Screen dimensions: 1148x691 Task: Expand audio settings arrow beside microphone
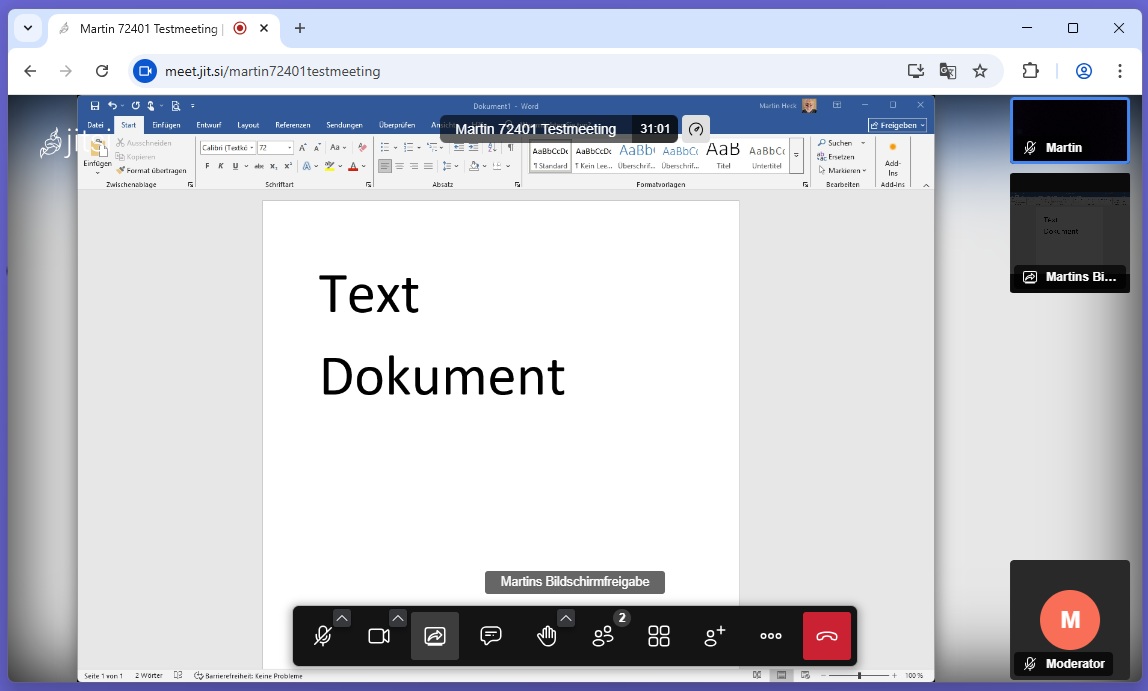[x=342, y=618]
